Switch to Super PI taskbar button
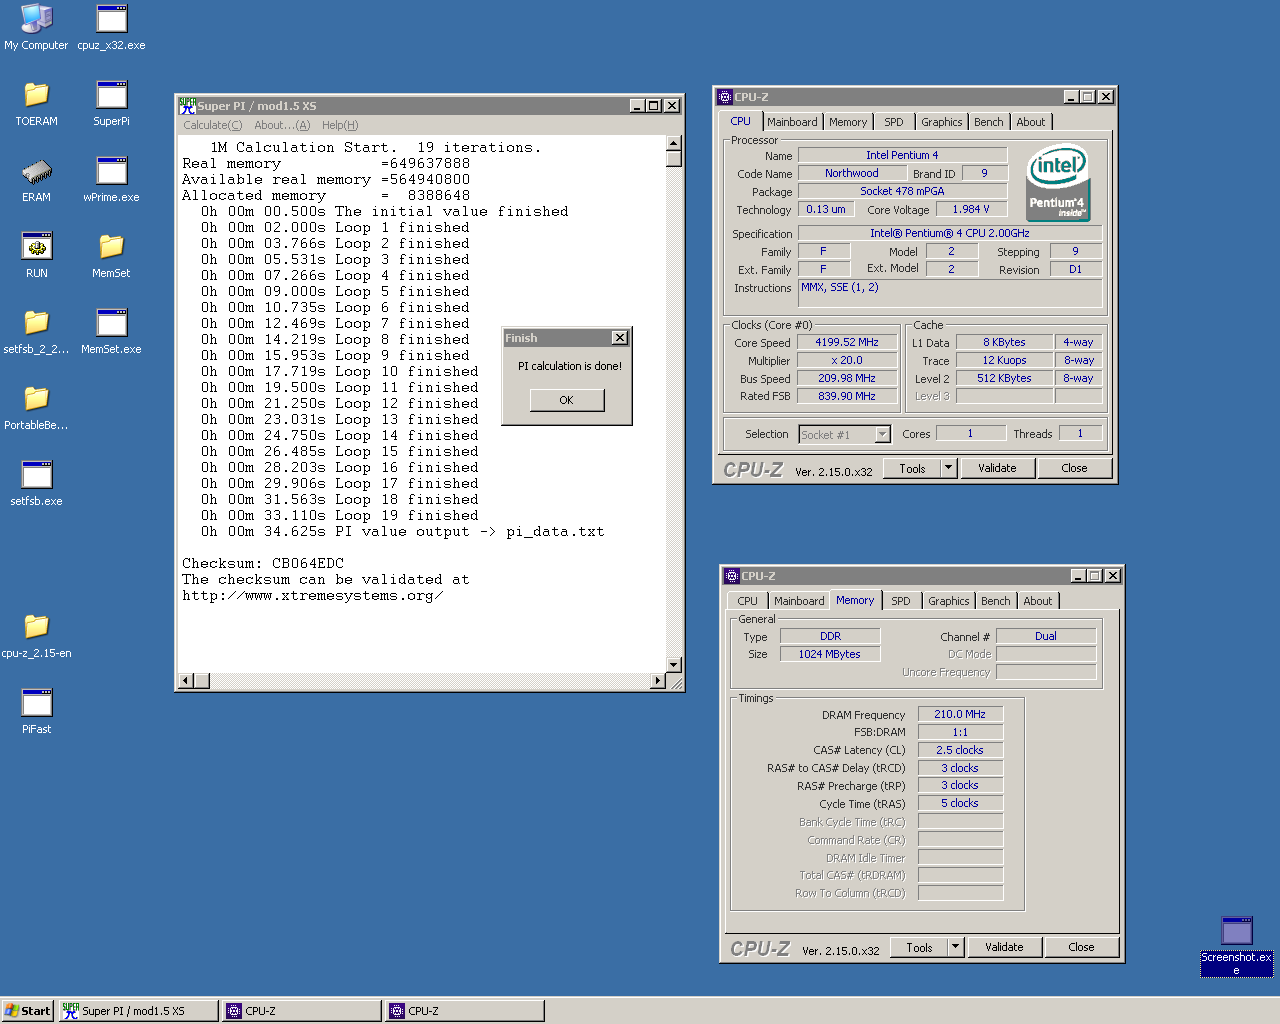The width and height of the screenshot is (1280, 1024). (137, 1011)
